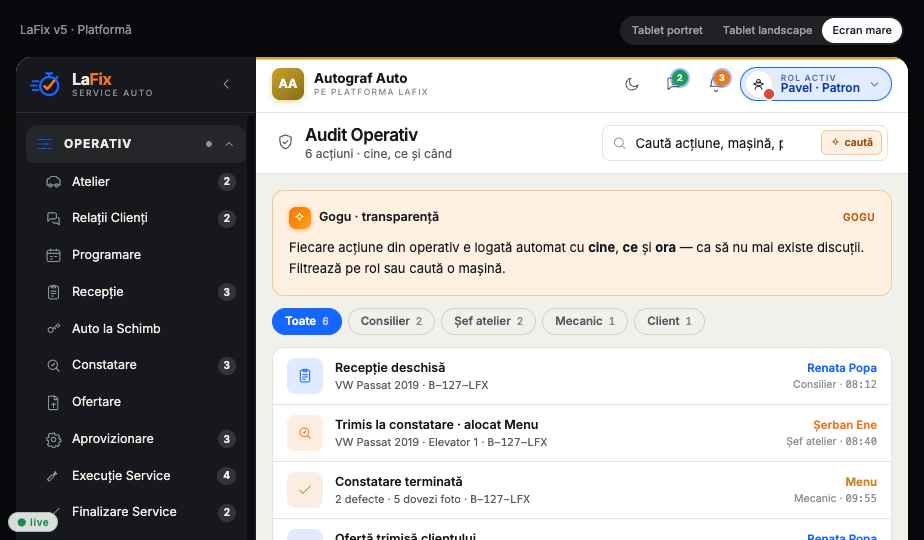Image resolution: width=924 pixels, height=540 pixels.
Task: Open the Constatare terminată log entry
Action: (582, 490)
